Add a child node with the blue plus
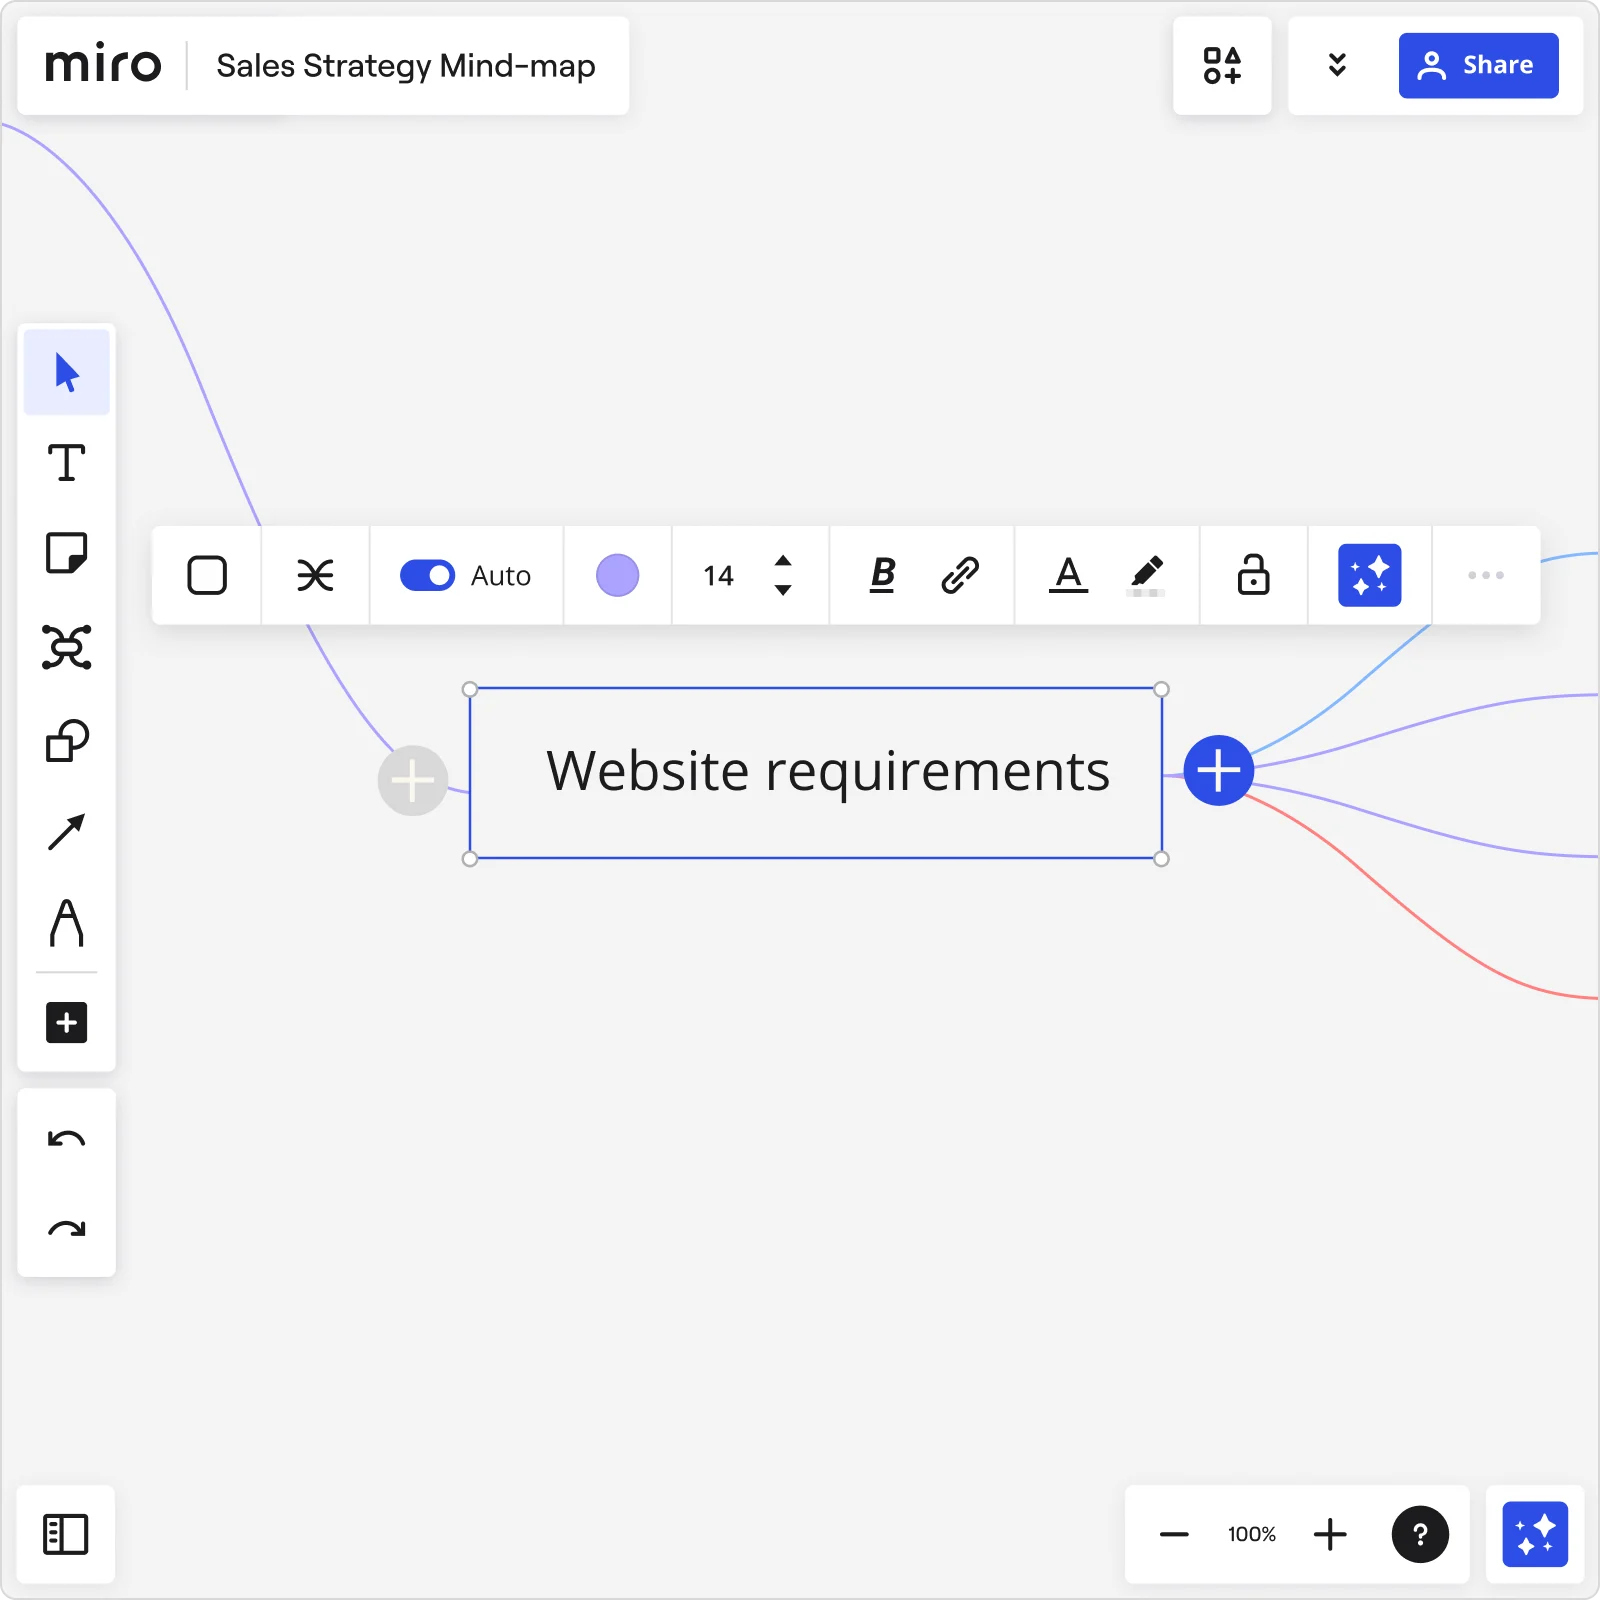The height and width of the screenshot is (1600, 1600). point(1218,770)
